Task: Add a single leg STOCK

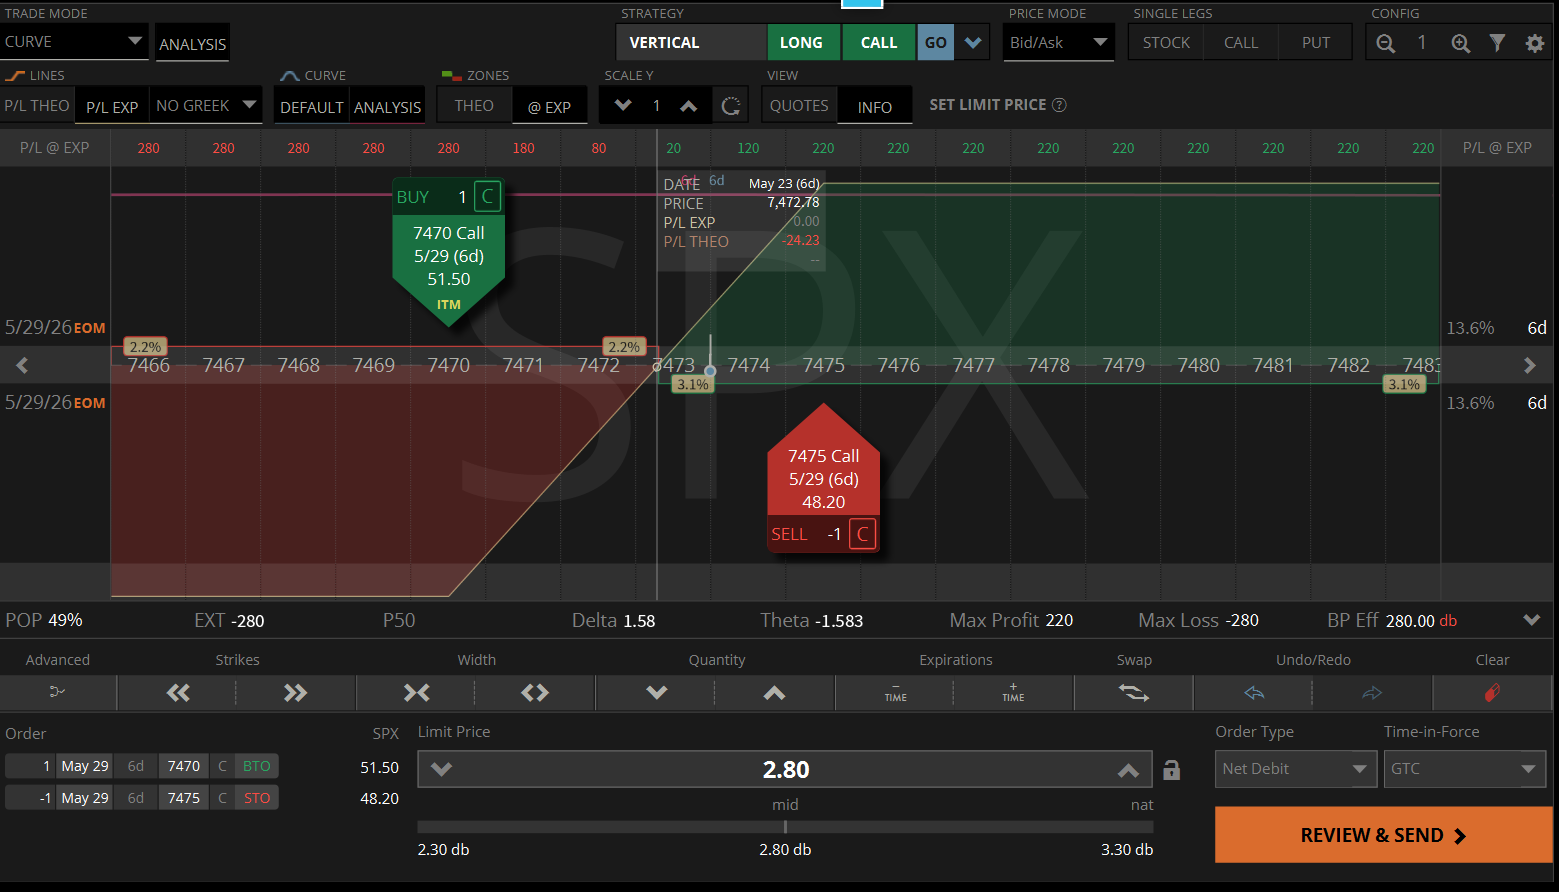Action: click(x=1166, y=43)
